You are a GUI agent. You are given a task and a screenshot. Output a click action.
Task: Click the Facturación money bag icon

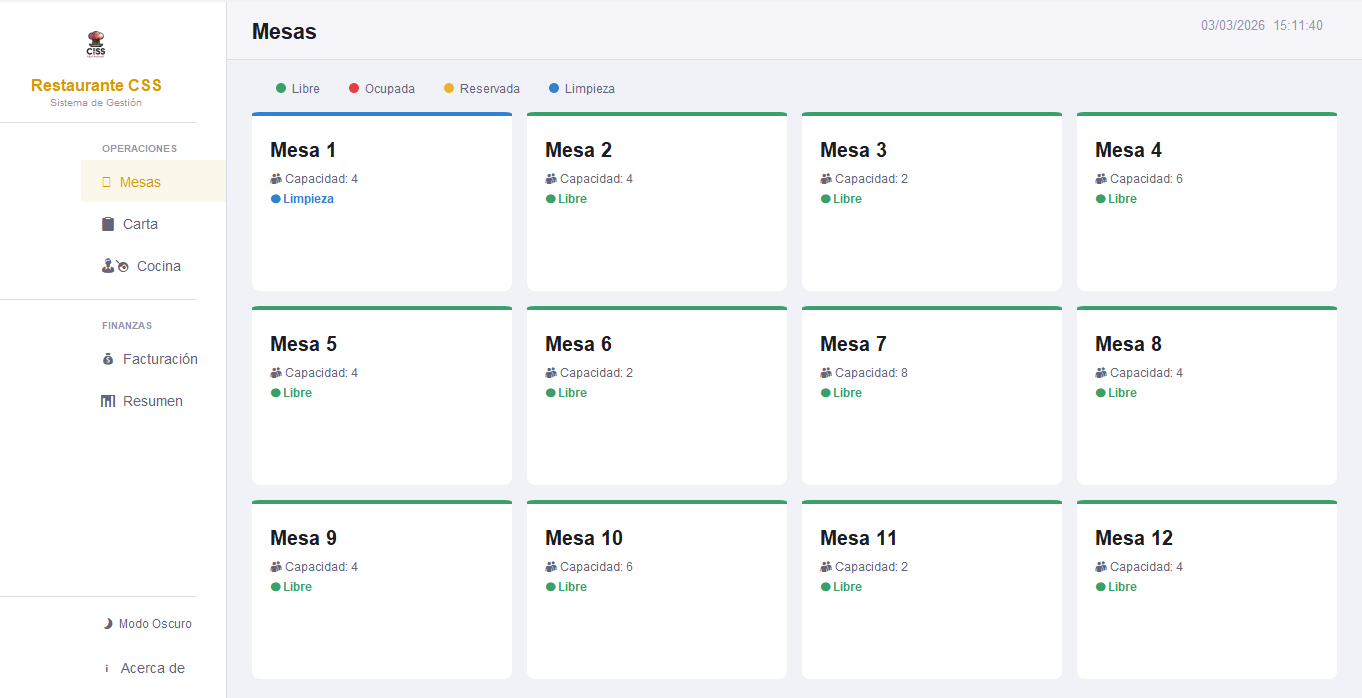[x=108, y=359]
